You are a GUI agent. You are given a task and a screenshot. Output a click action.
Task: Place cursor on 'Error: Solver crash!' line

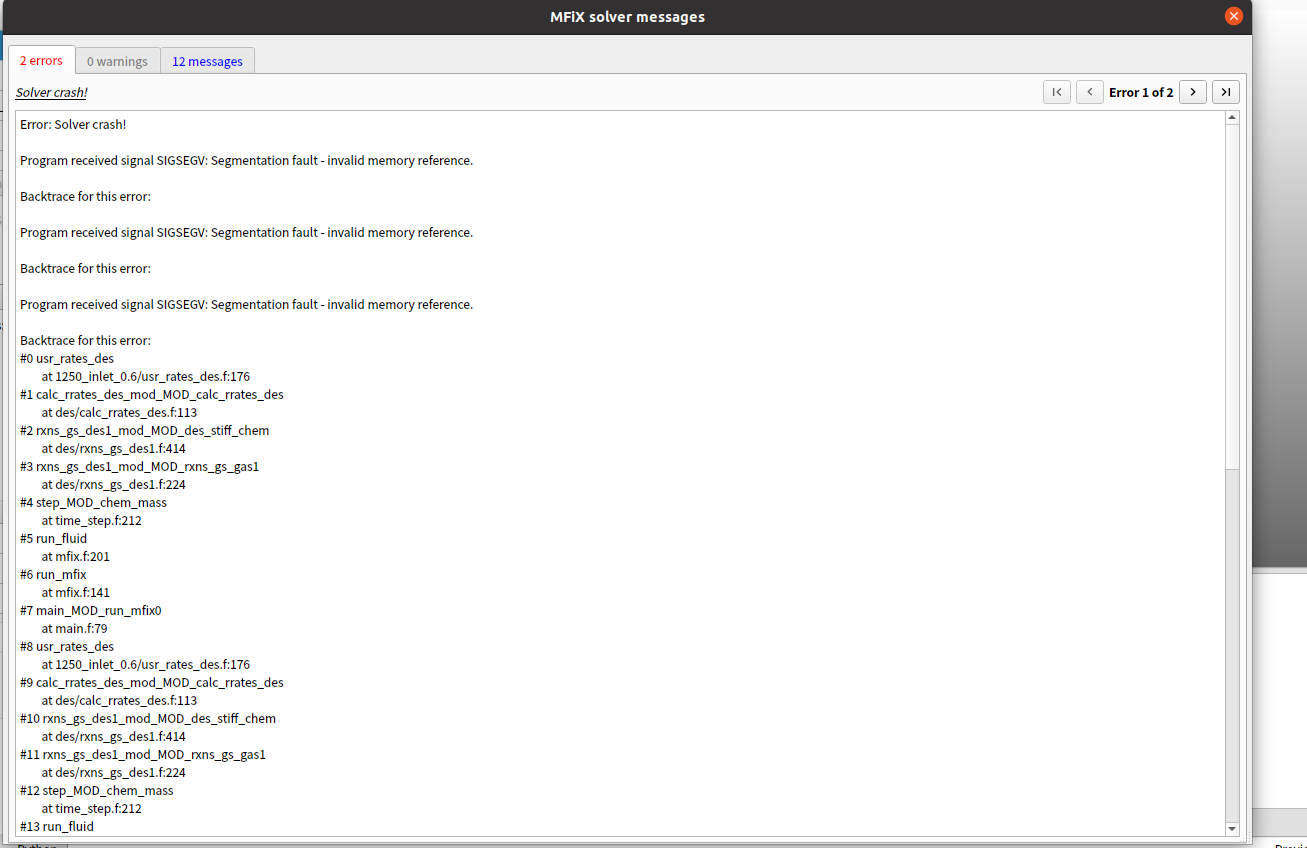(x=73, y=124)
